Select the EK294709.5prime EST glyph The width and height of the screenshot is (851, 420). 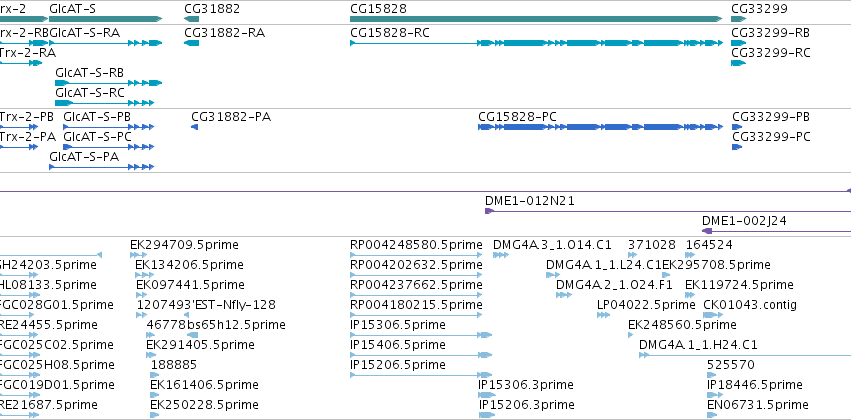138,255
